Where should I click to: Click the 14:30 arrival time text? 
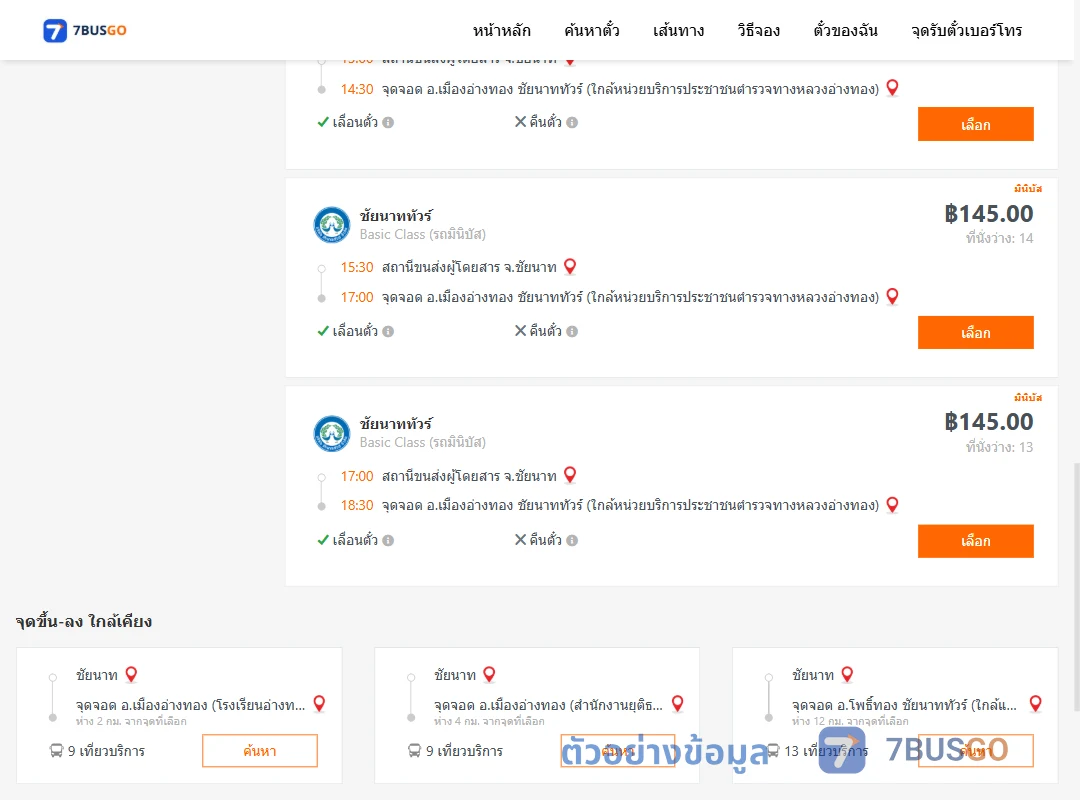357,90
